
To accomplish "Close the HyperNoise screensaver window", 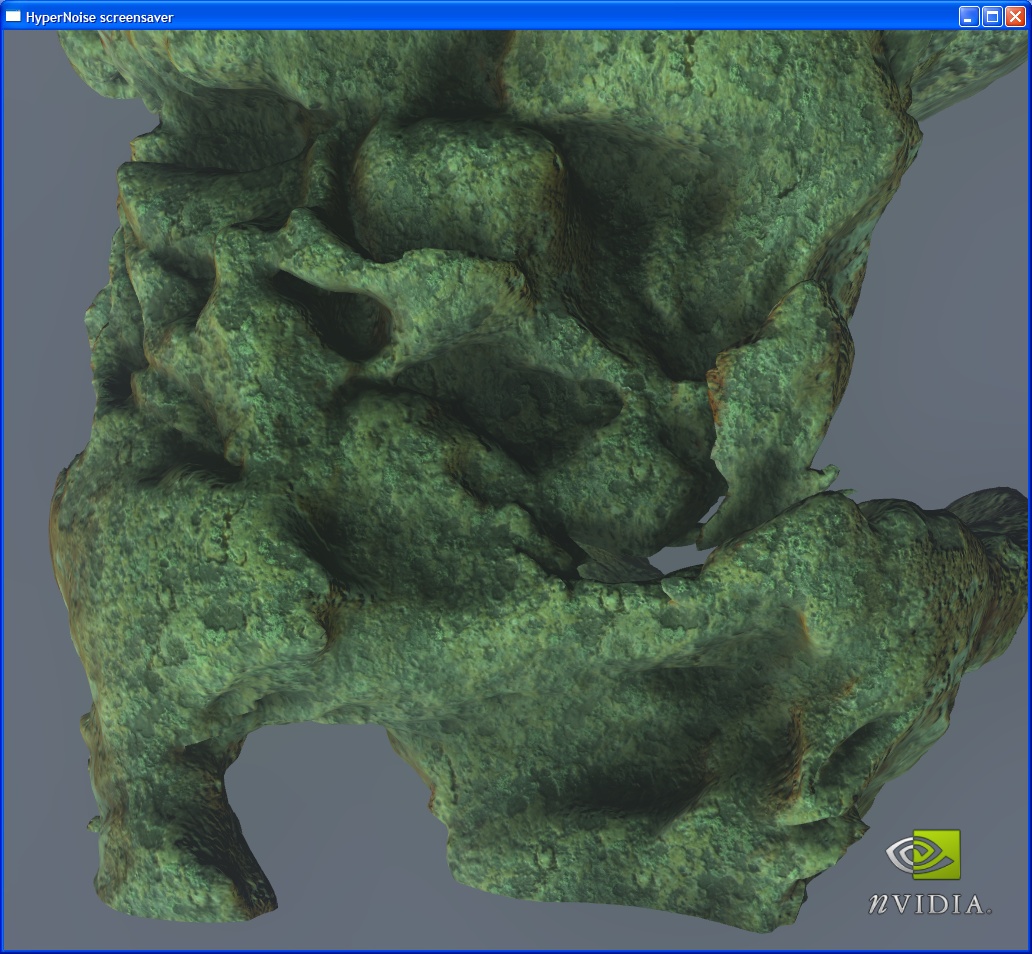I will (1015, 16).
